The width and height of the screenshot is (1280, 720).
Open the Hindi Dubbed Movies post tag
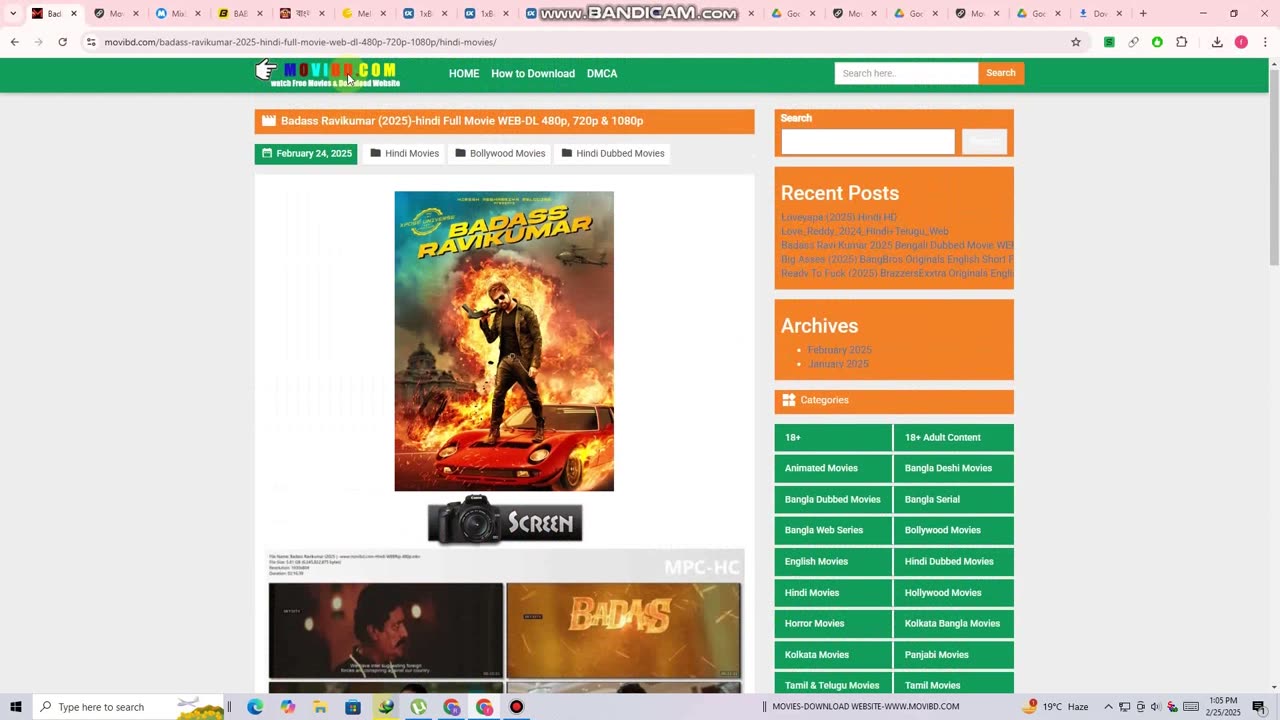coord(613,153)
